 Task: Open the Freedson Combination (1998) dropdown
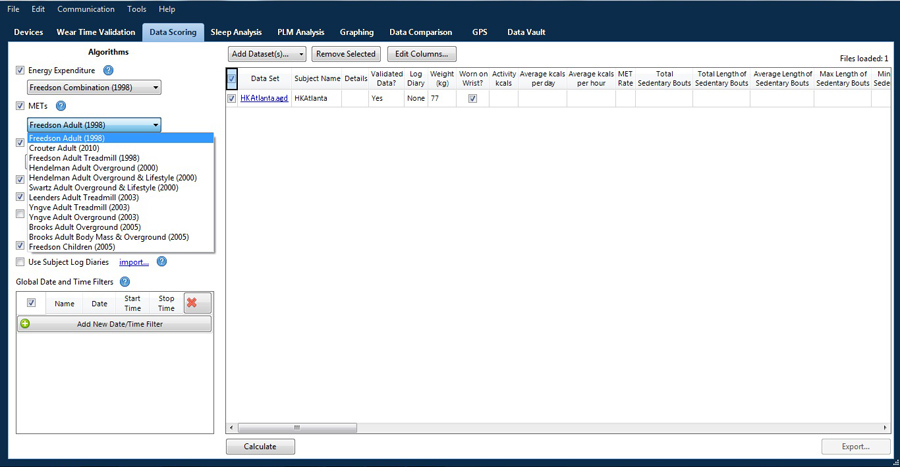(x=94, y=88)
